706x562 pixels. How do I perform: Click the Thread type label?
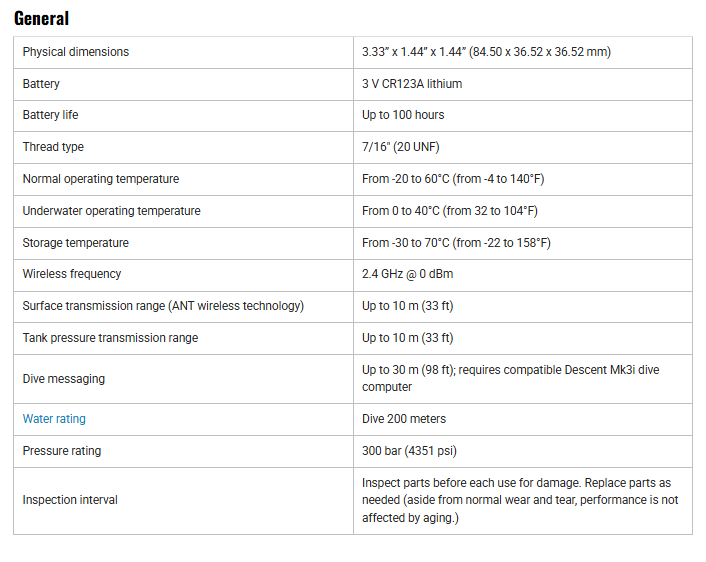tap(53, 147)
